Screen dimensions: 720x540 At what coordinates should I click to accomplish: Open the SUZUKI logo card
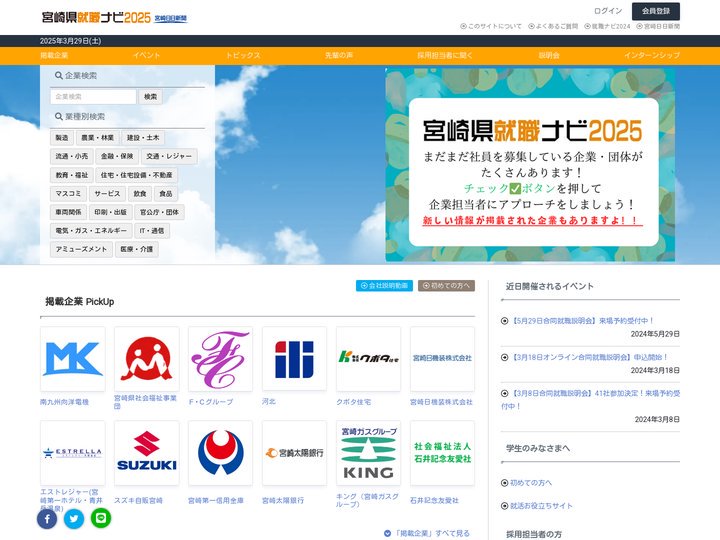(146, 453)
